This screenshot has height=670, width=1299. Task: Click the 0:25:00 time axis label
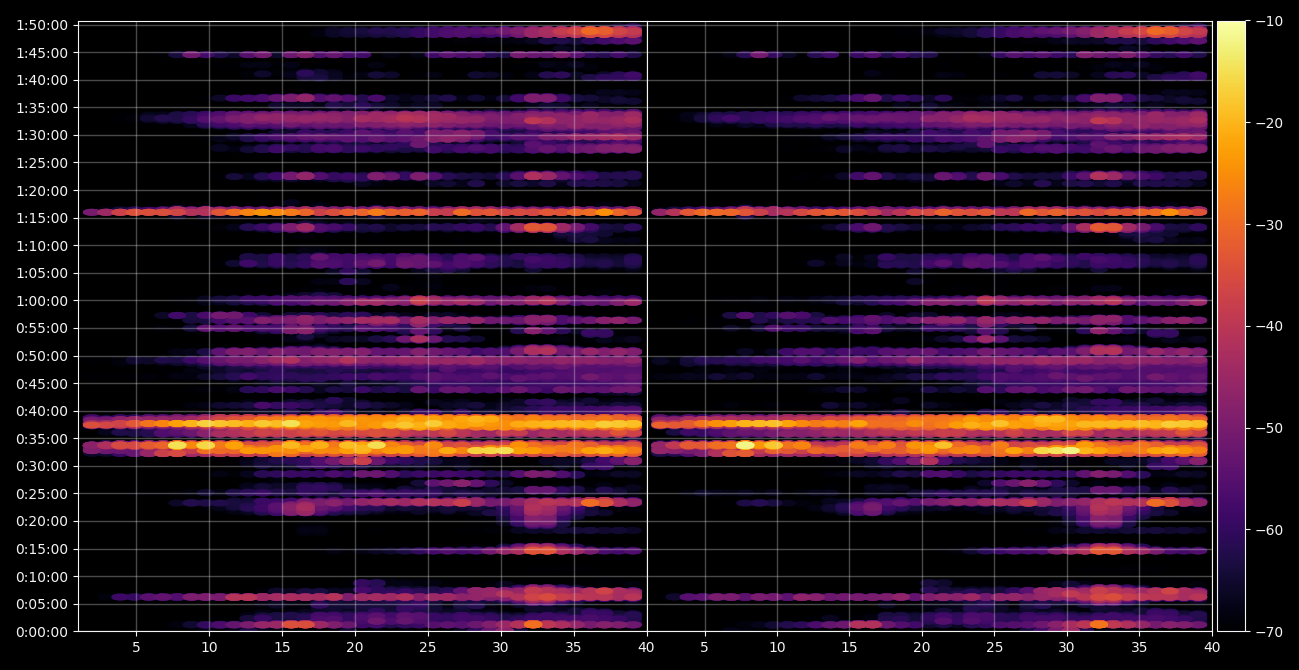[x=42, y=494]
